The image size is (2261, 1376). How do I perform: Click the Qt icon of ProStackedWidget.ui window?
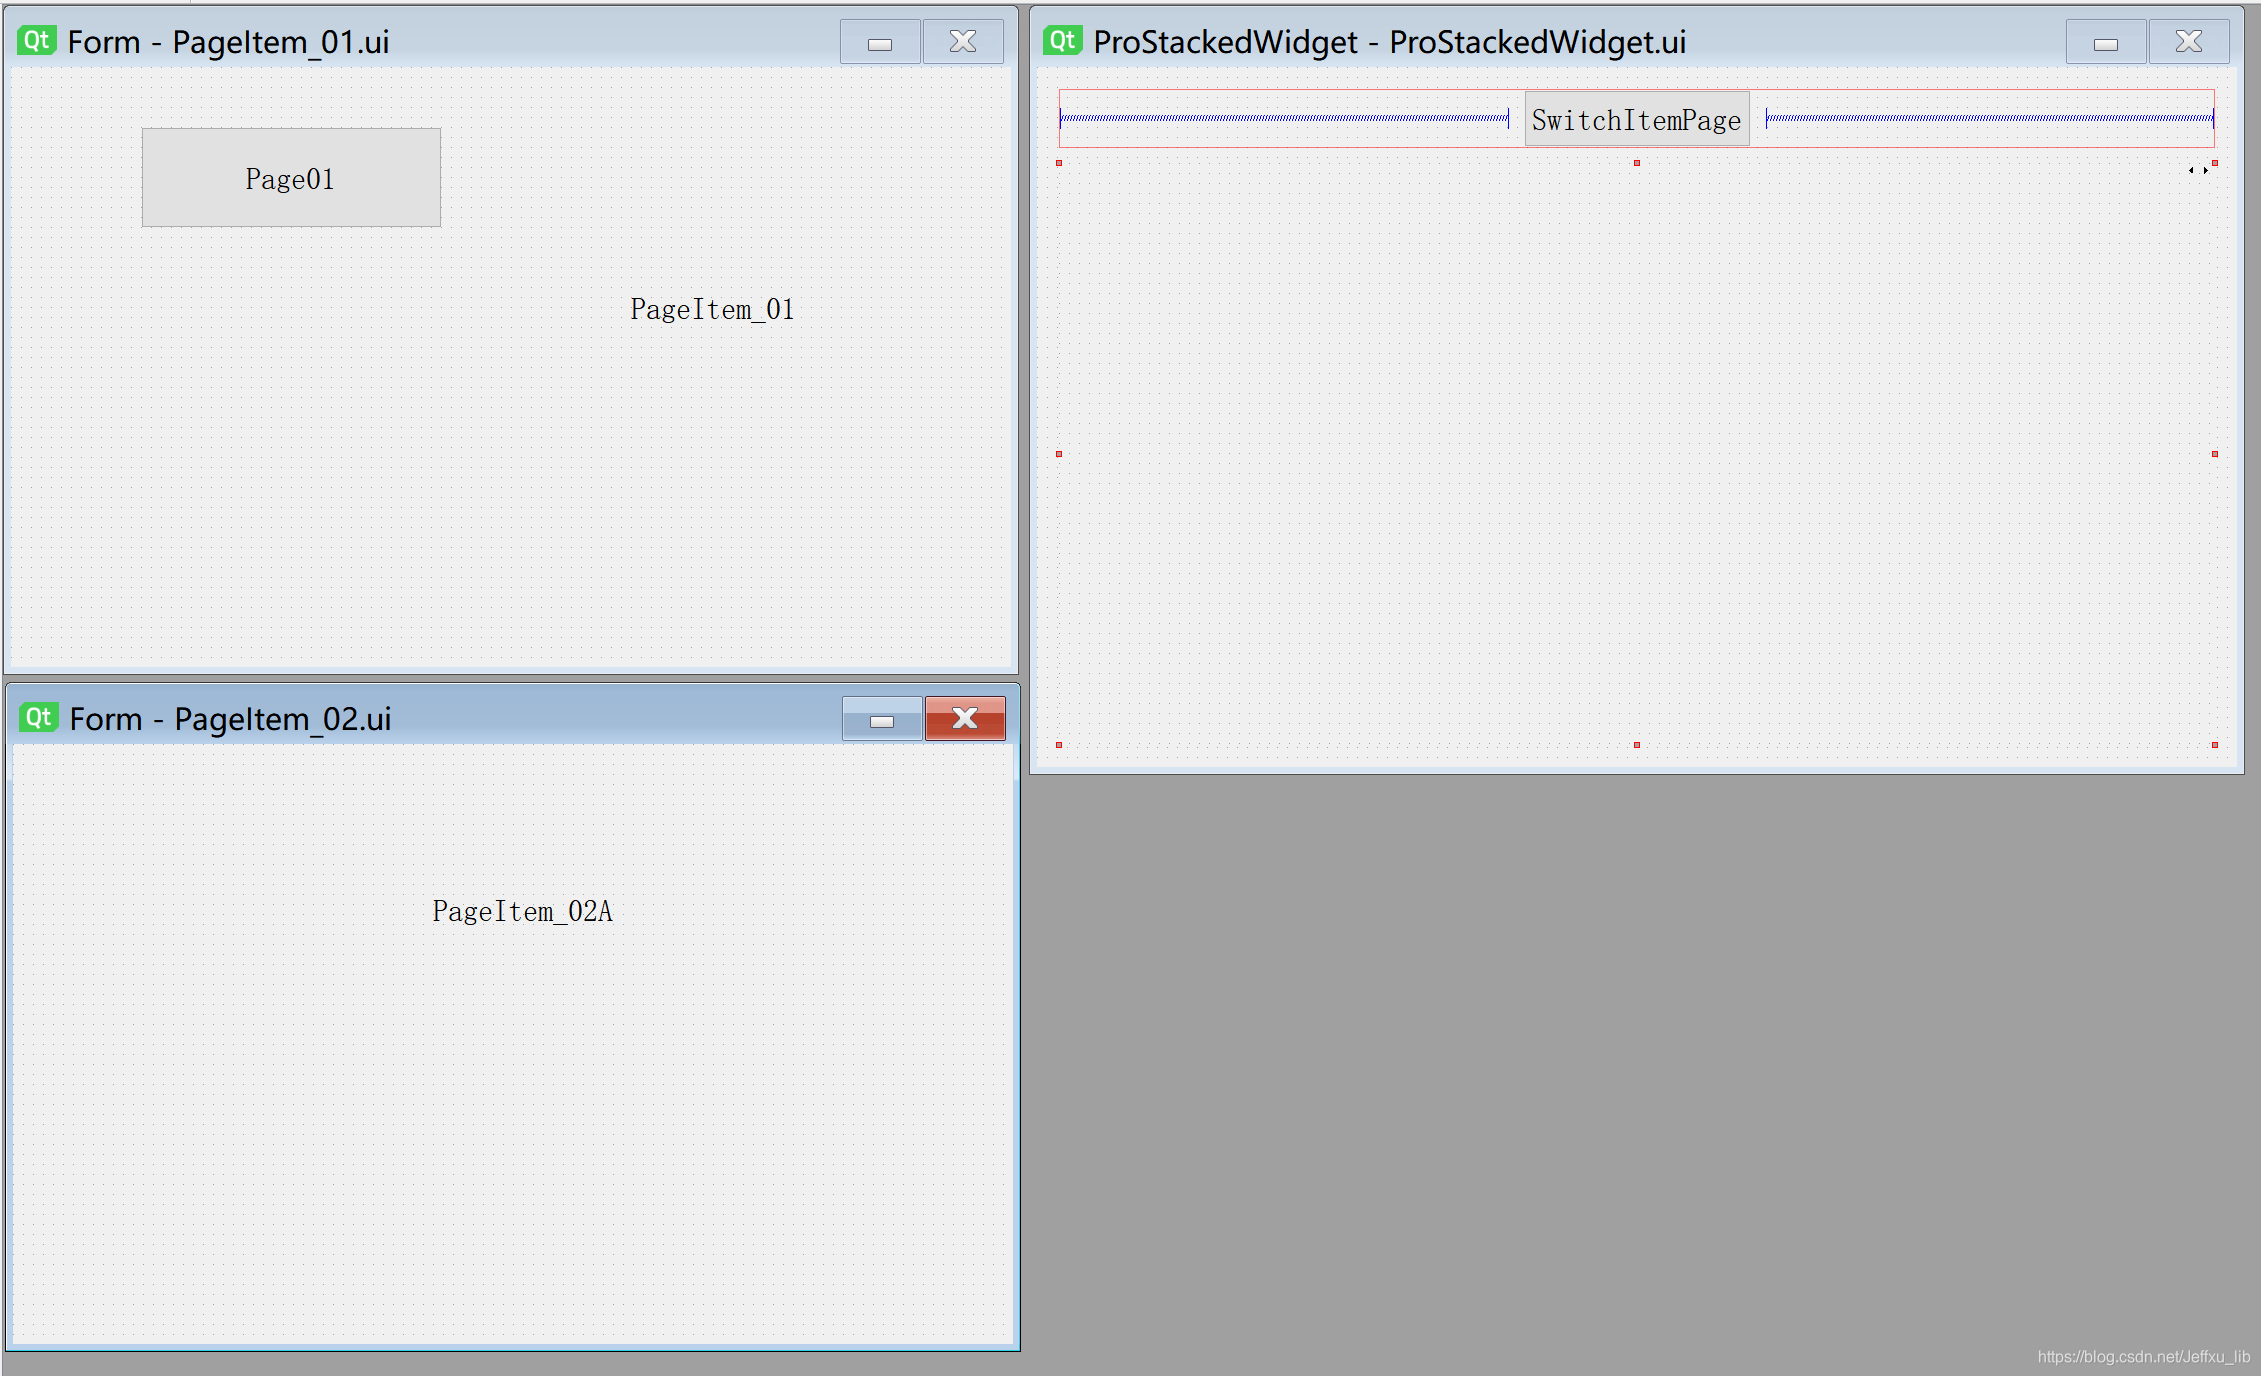point(1062,41)
